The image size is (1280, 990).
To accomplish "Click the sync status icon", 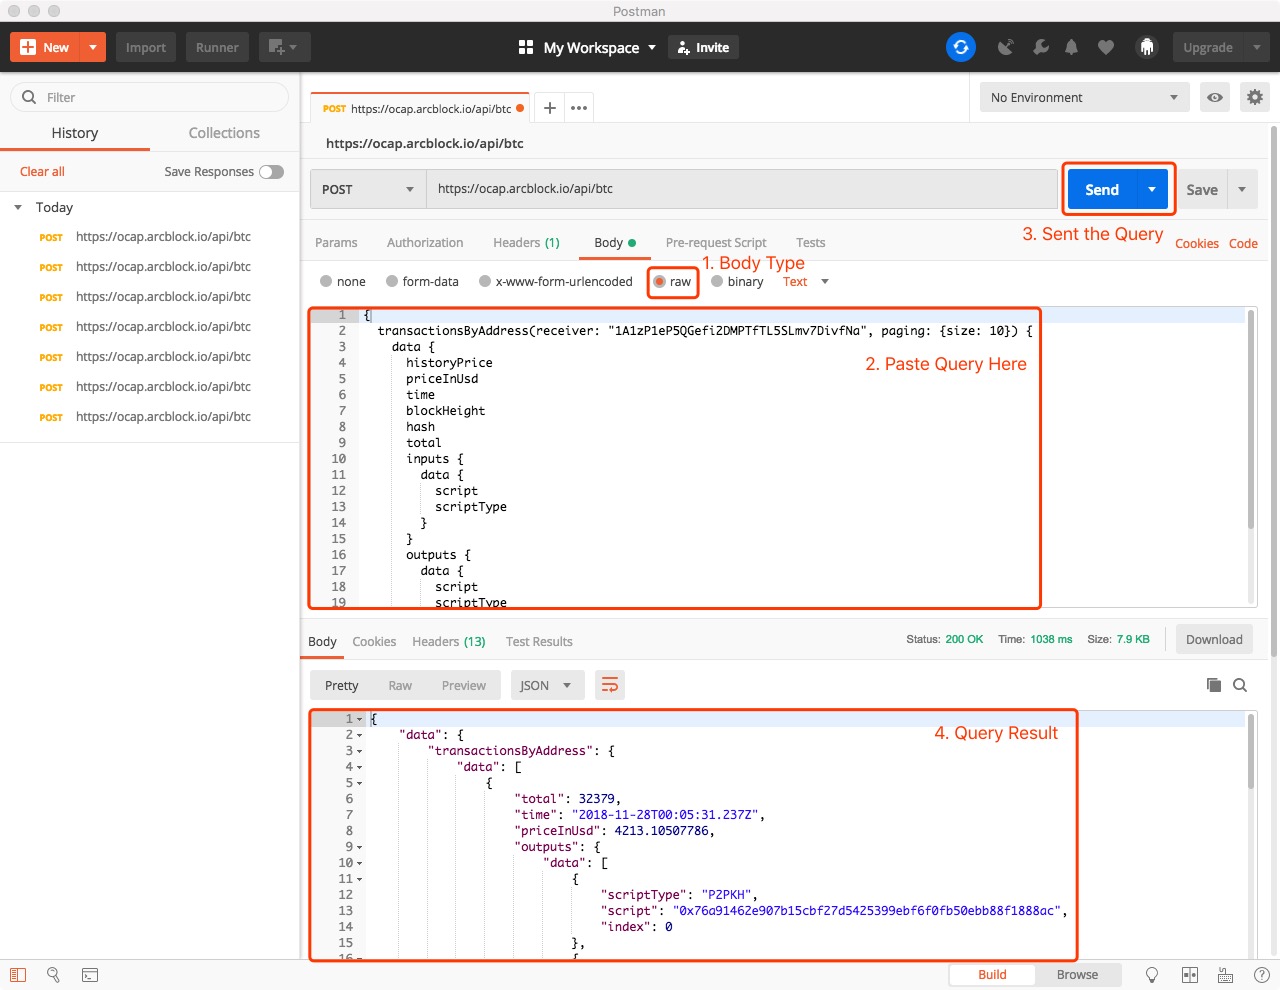I will pos(961,47).
